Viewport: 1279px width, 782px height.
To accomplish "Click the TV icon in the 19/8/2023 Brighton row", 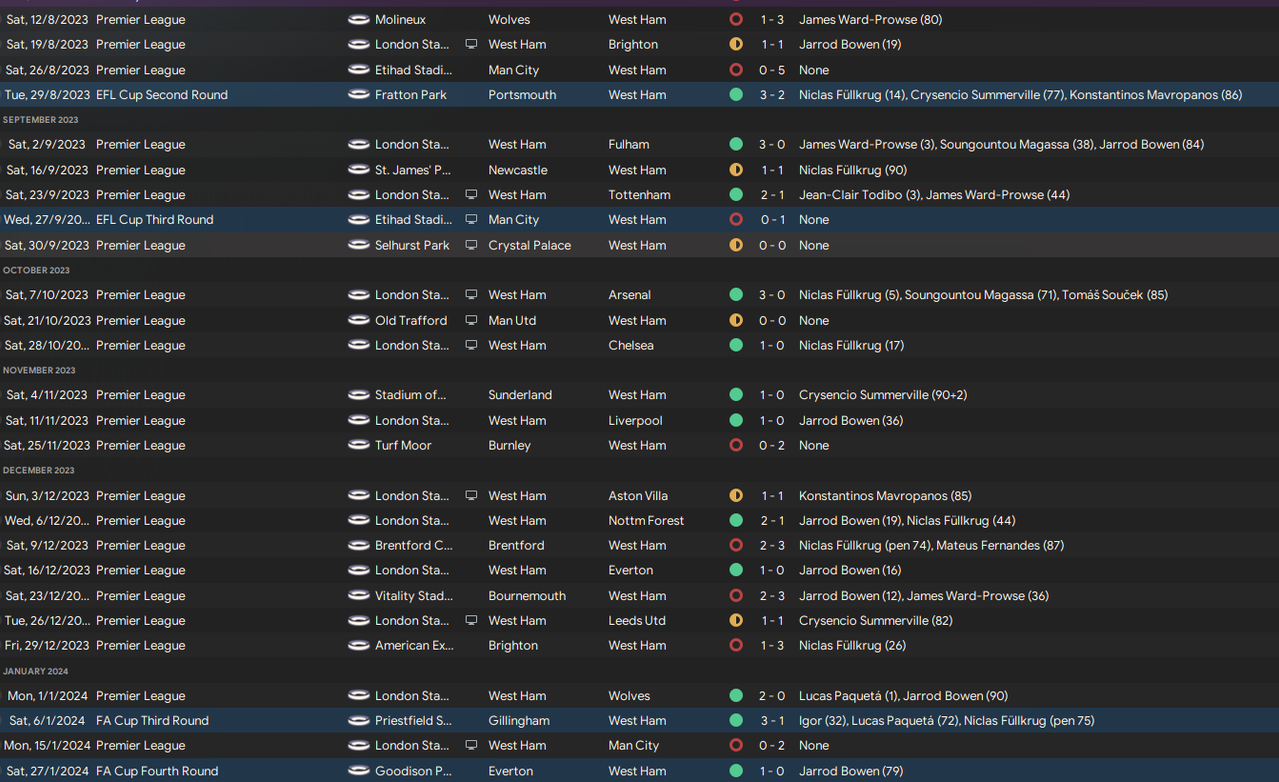I will coord(471,45).
